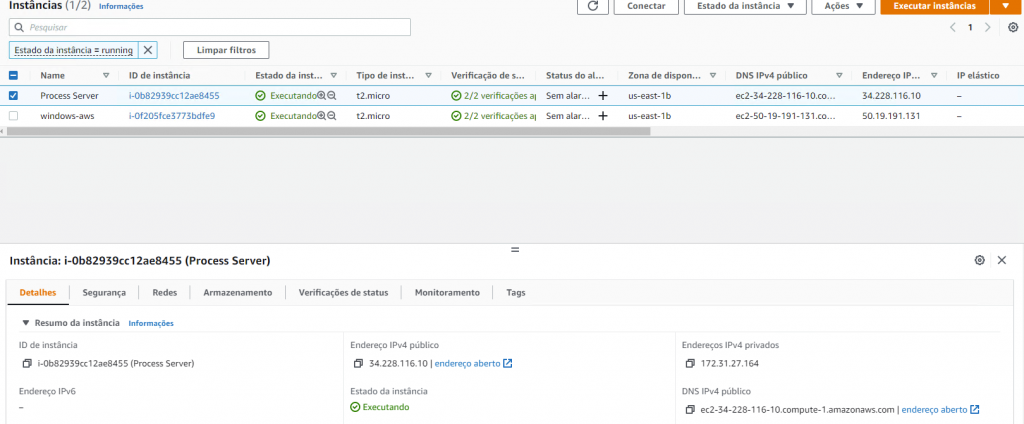Switch to the Segurança tab
This screenshot has width=1024, height=424.
[104, 292]
